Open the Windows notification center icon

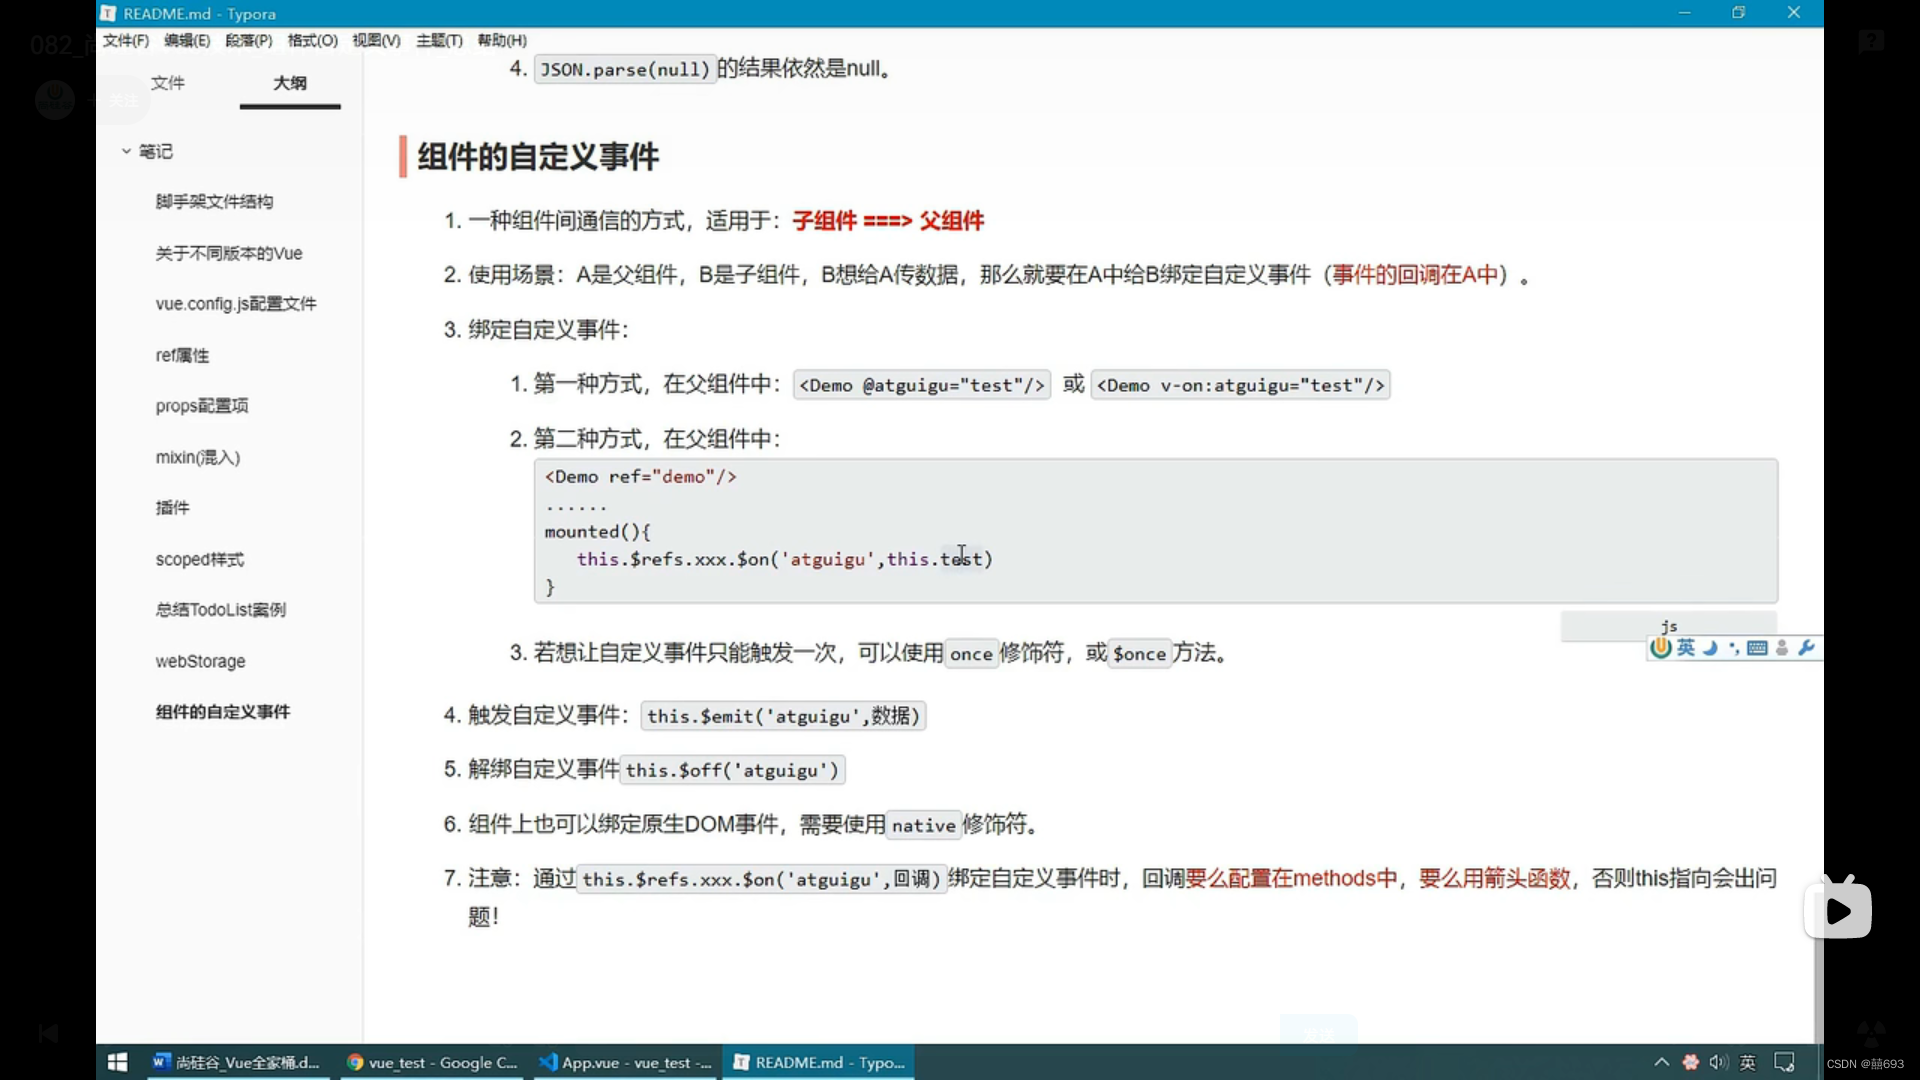[x=1784, y=1062]
